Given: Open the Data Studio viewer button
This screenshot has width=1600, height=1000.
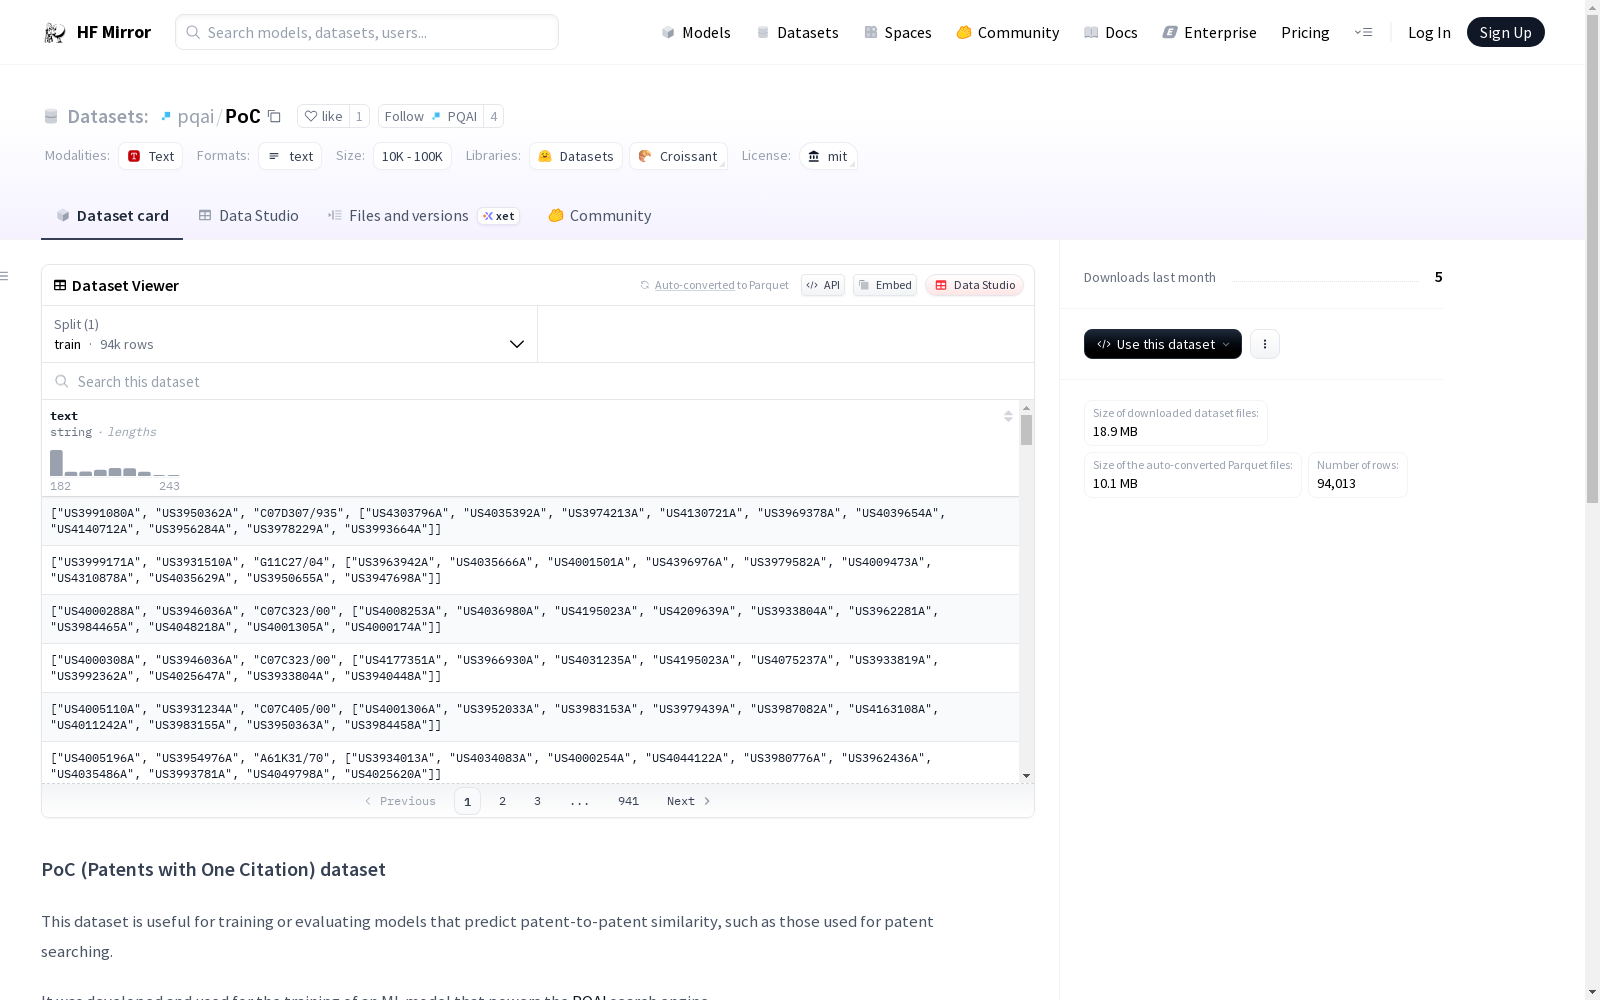Looking at the screenshot, I should pyautogui.click(x=974, y=285).
